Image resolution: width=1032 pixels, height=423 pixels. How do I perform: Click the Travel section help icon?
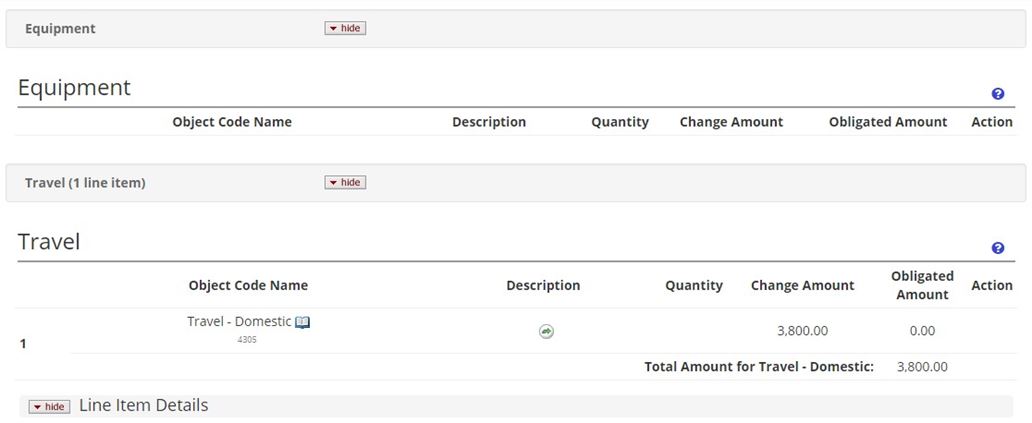(x=997, y=248)
